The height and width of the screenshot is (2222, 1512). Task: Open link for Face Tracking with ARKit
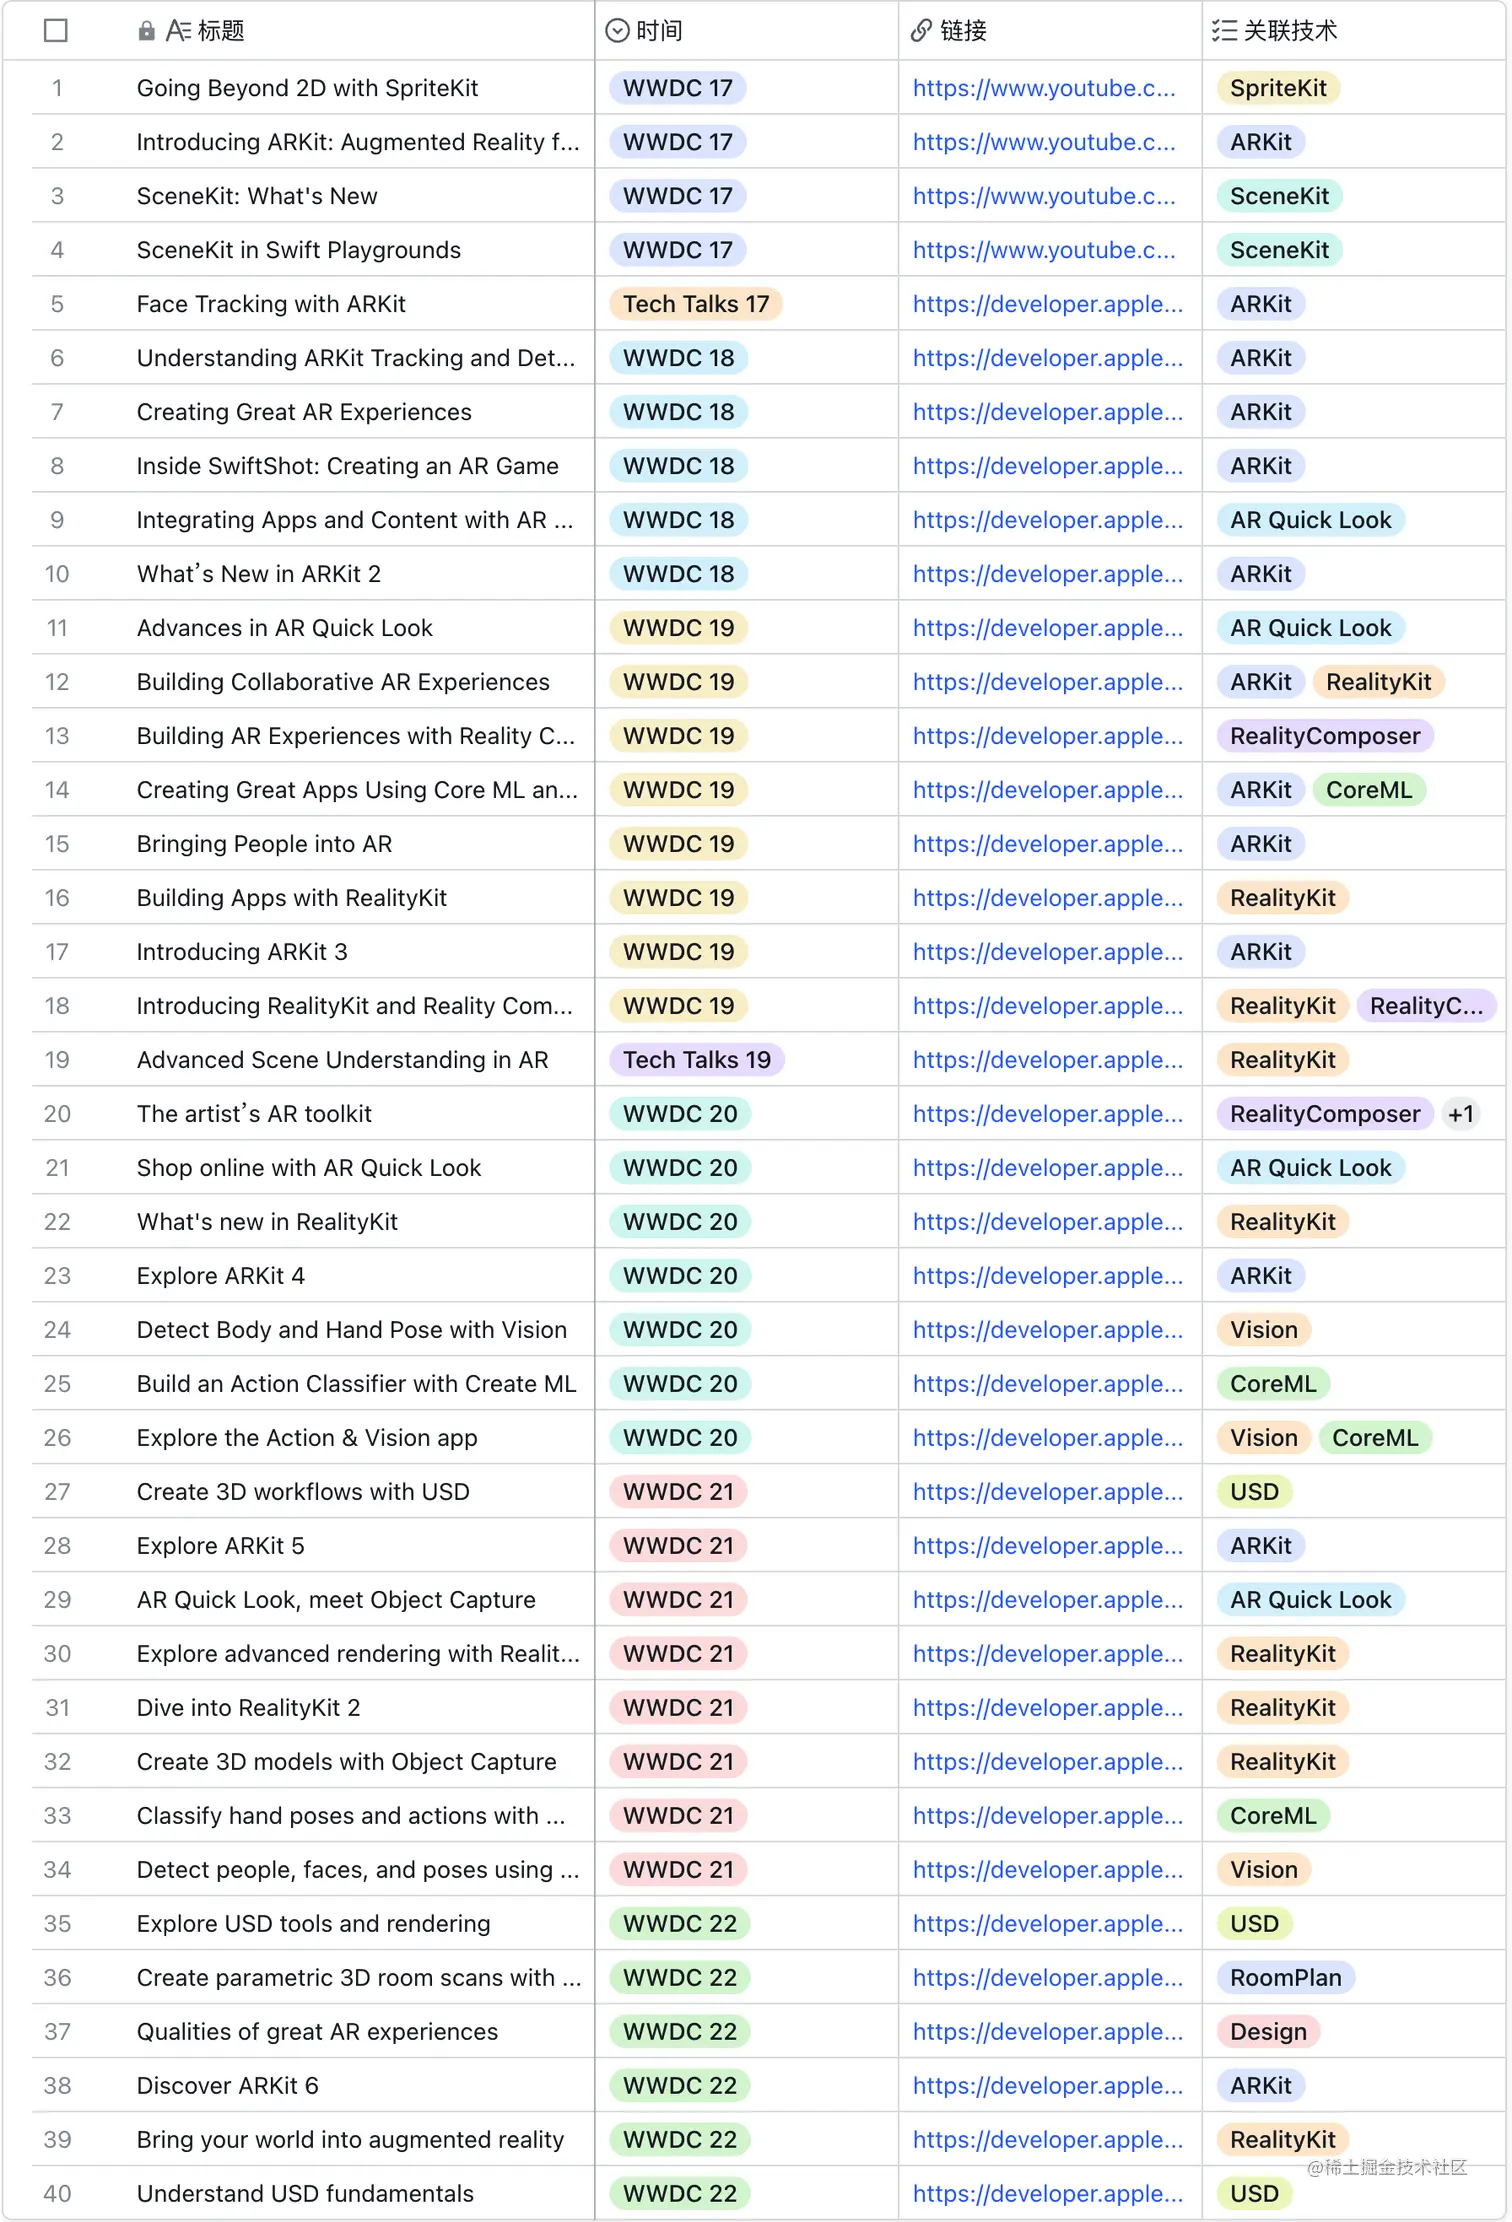[1048, 304]
